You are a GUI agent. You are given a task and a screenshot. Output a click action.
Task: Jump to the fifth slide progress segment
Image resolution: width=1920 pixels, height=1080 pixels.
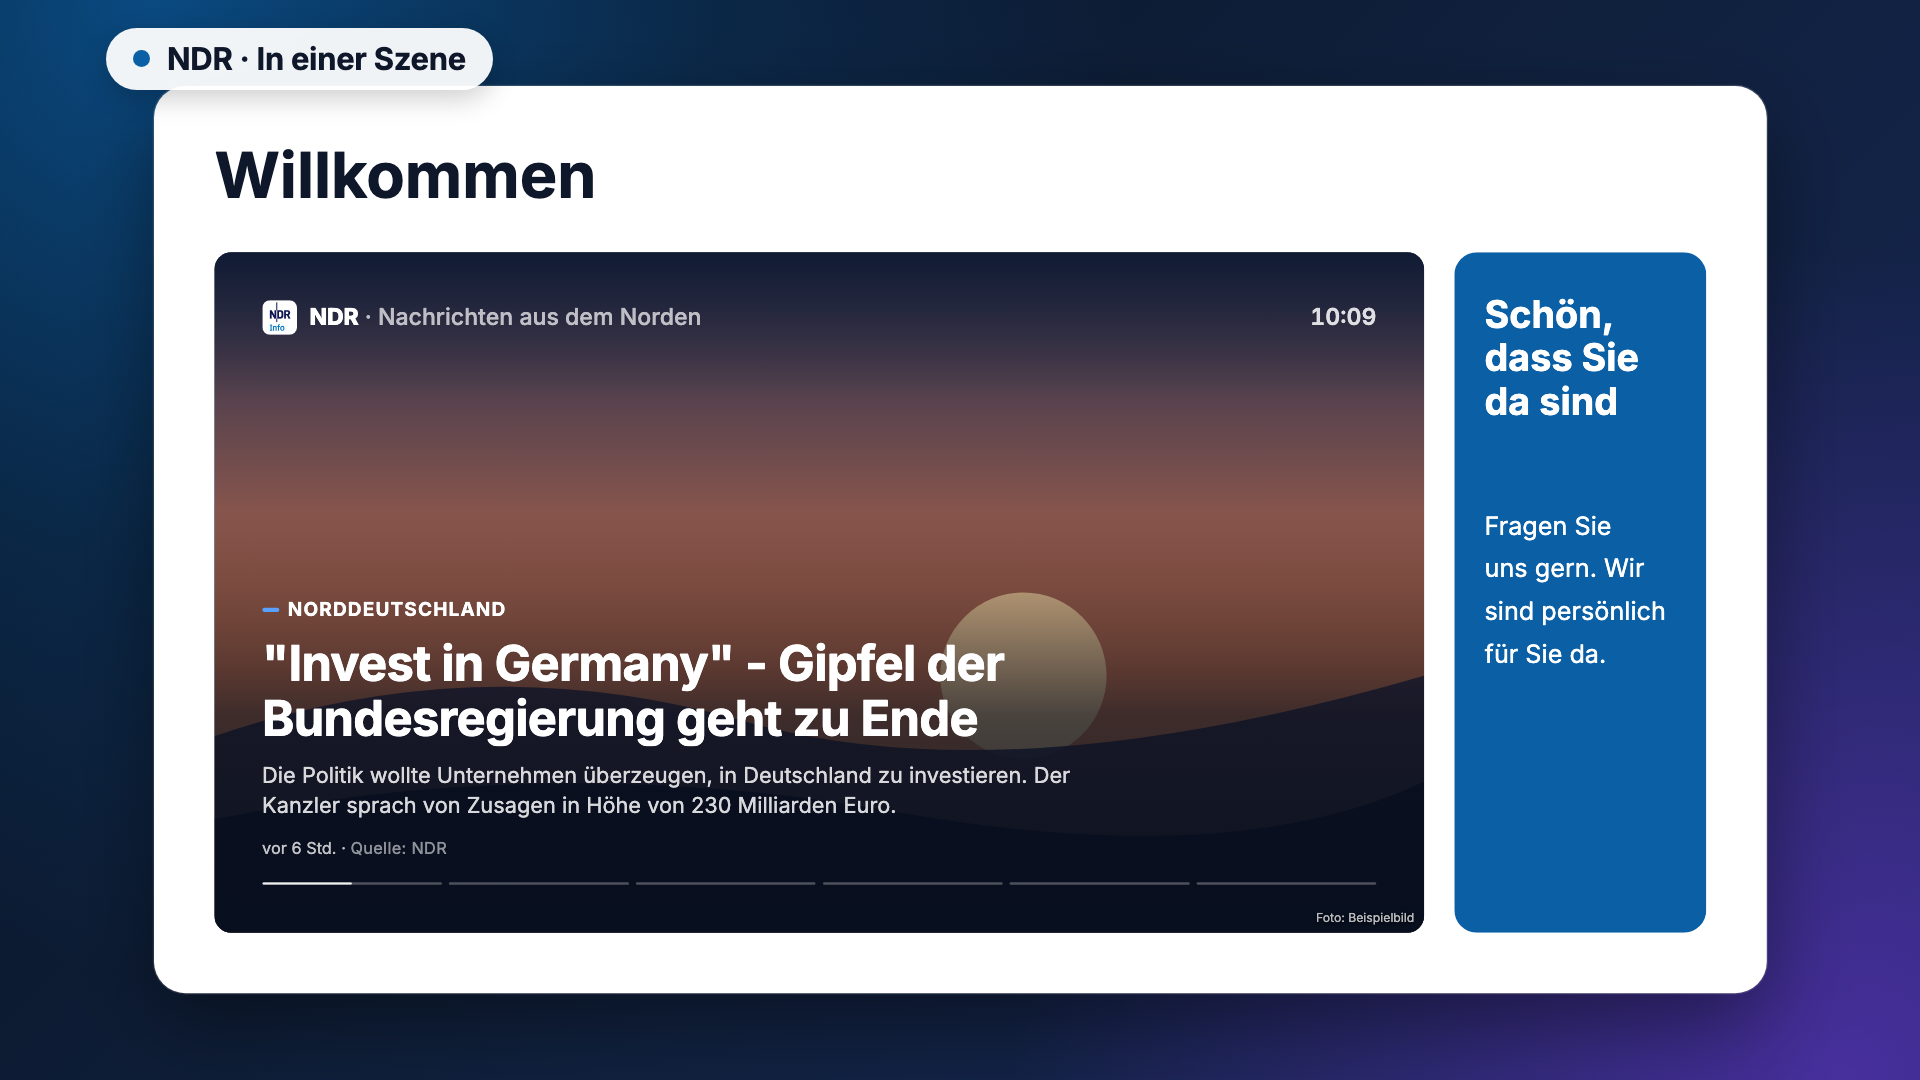coord(1100,883)
